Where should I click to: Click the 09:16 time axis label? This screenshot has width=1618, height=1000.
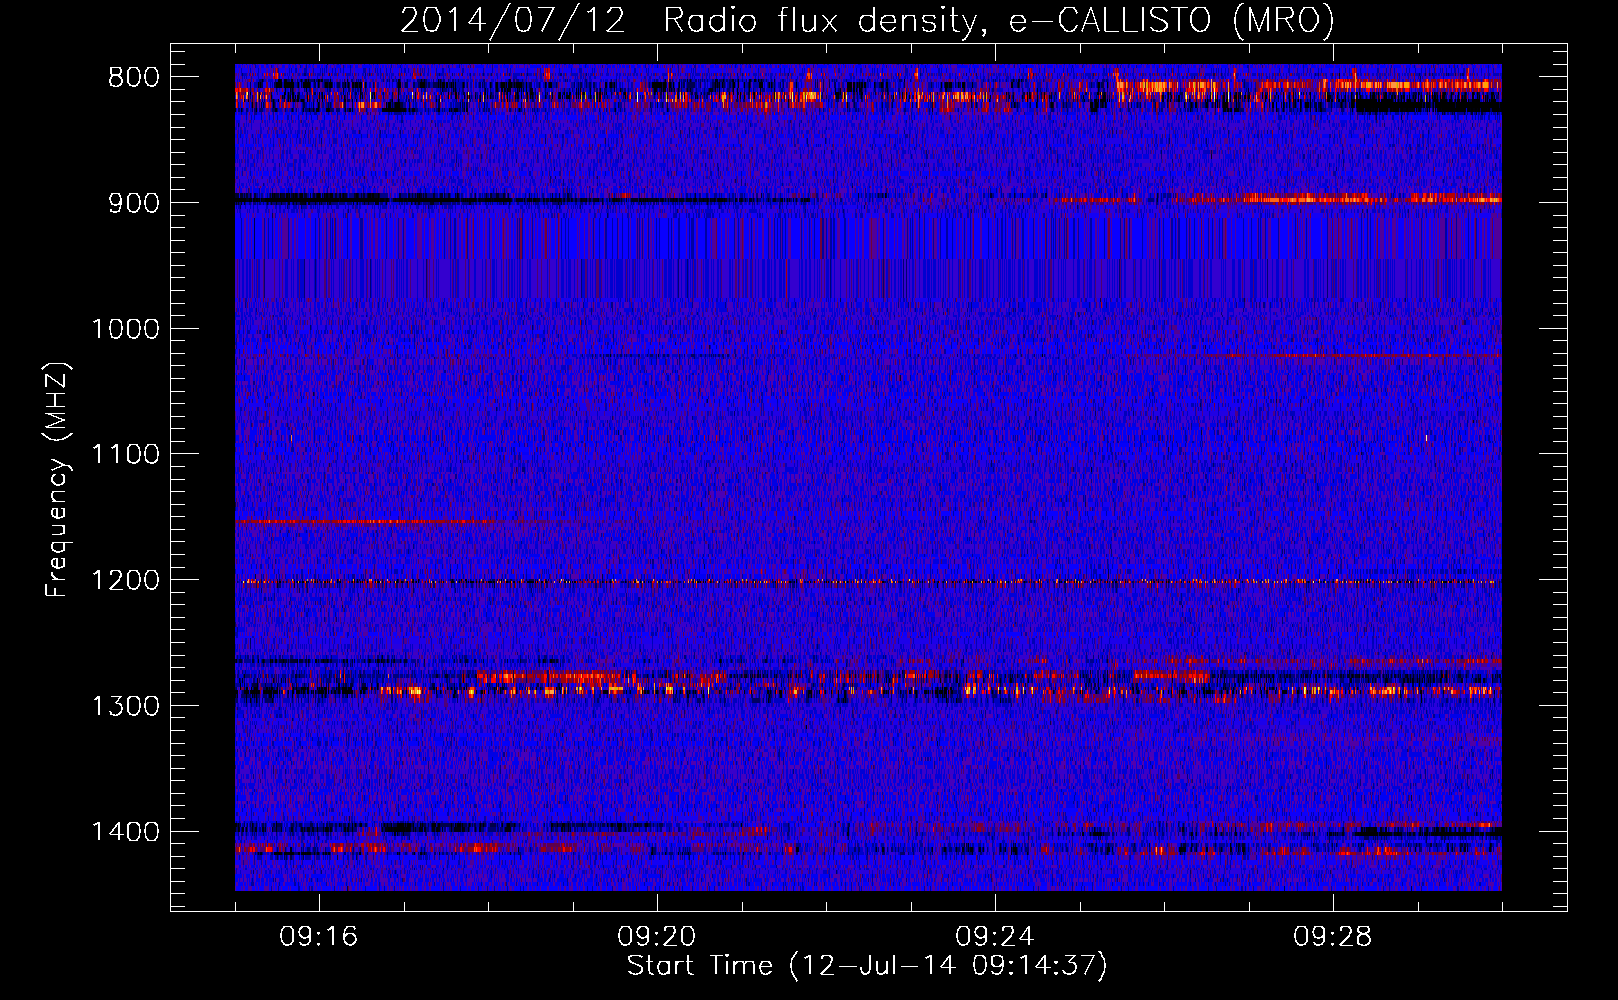[x=318, y=937]
